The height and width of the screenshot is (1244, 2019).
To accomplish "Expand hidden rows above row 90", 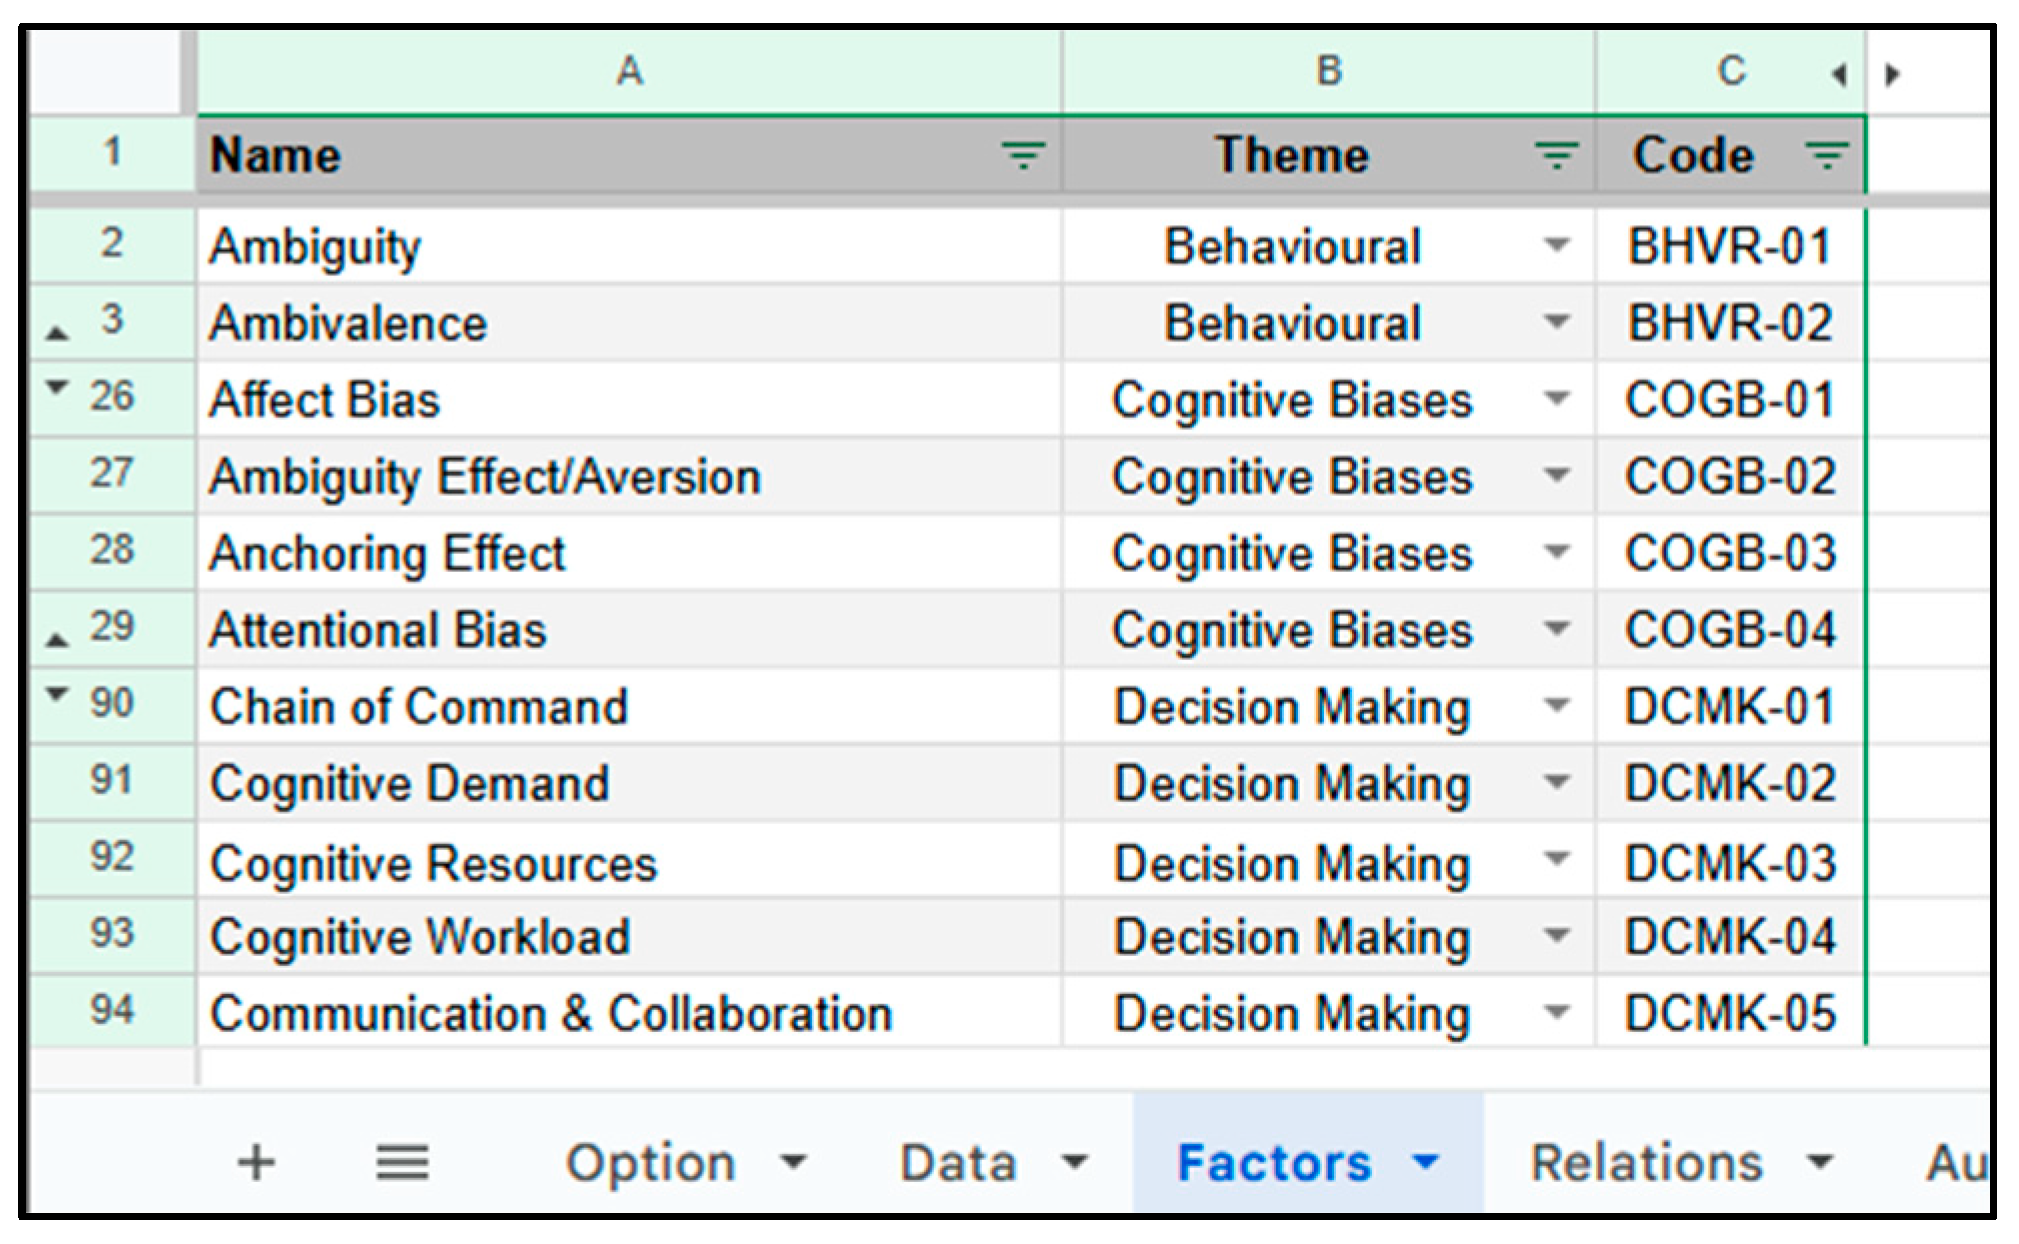I will click(58, 692).
